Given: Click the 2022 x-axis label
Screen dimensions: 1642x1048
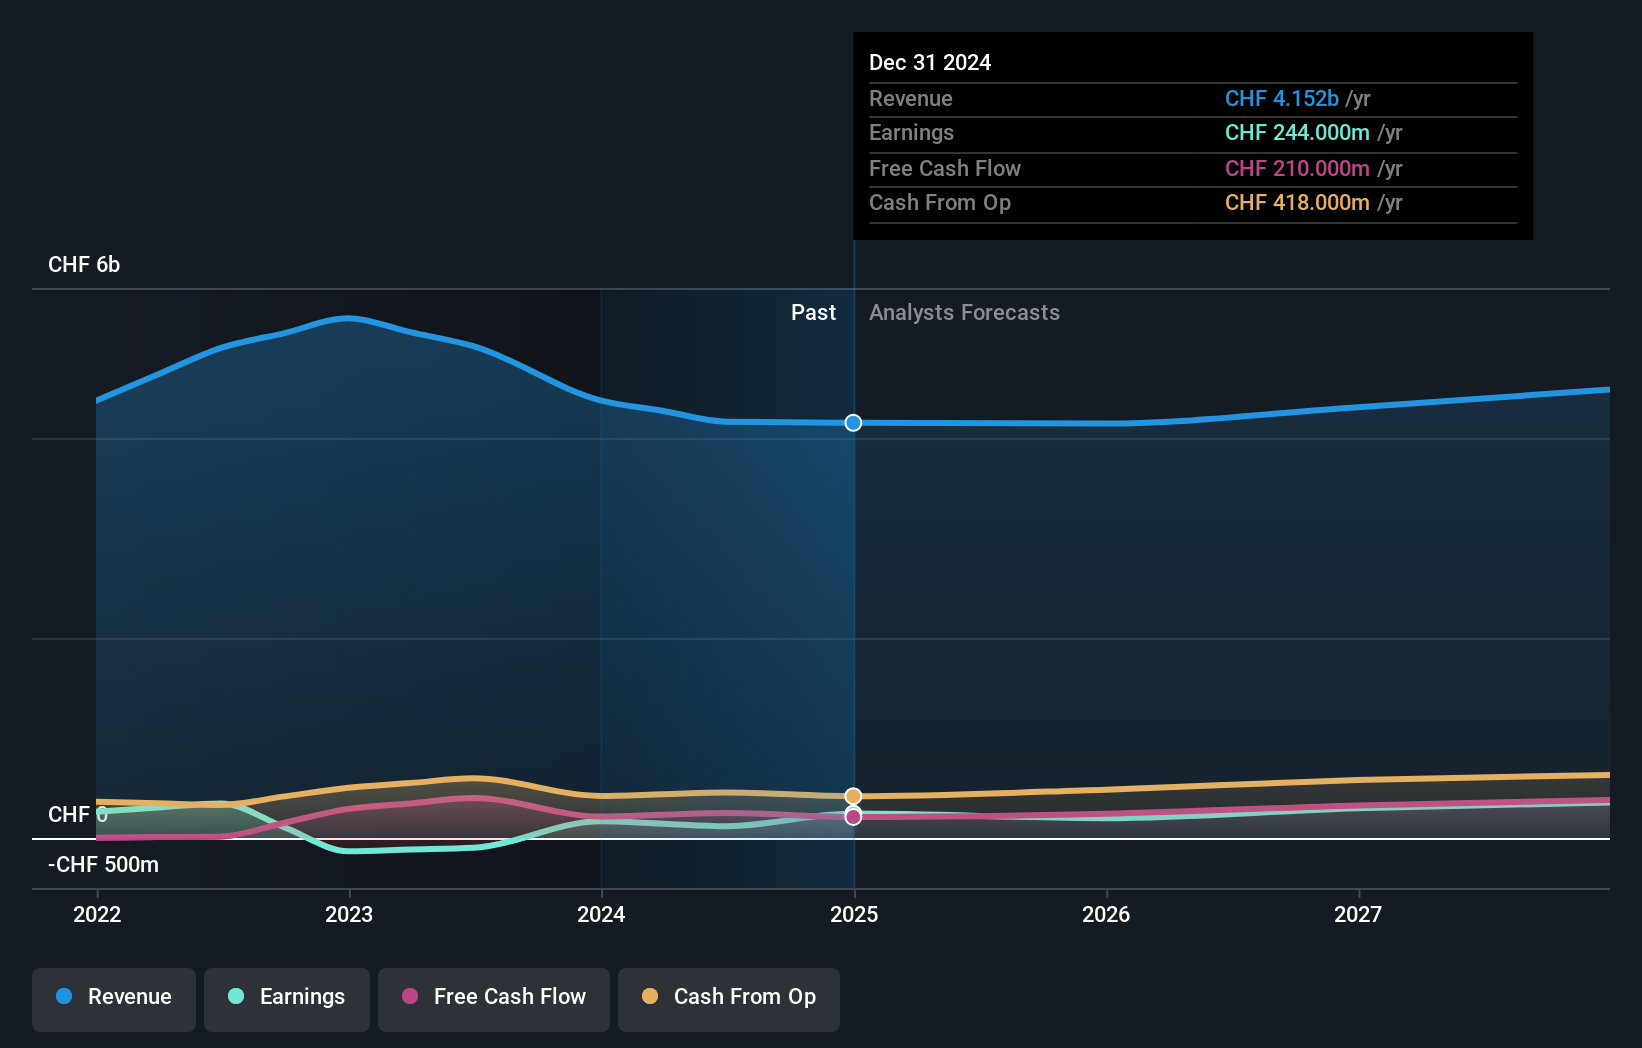Looking at the screenshot, I should (97, 914).
